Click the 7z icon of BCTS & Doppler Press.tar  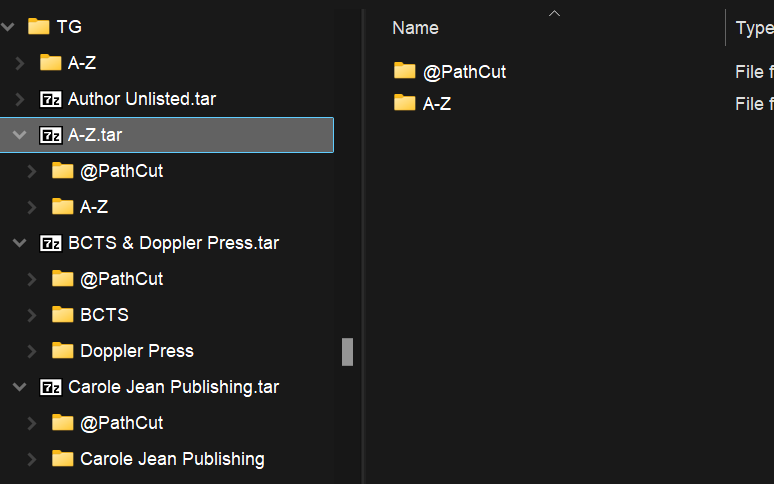(50, 243)
